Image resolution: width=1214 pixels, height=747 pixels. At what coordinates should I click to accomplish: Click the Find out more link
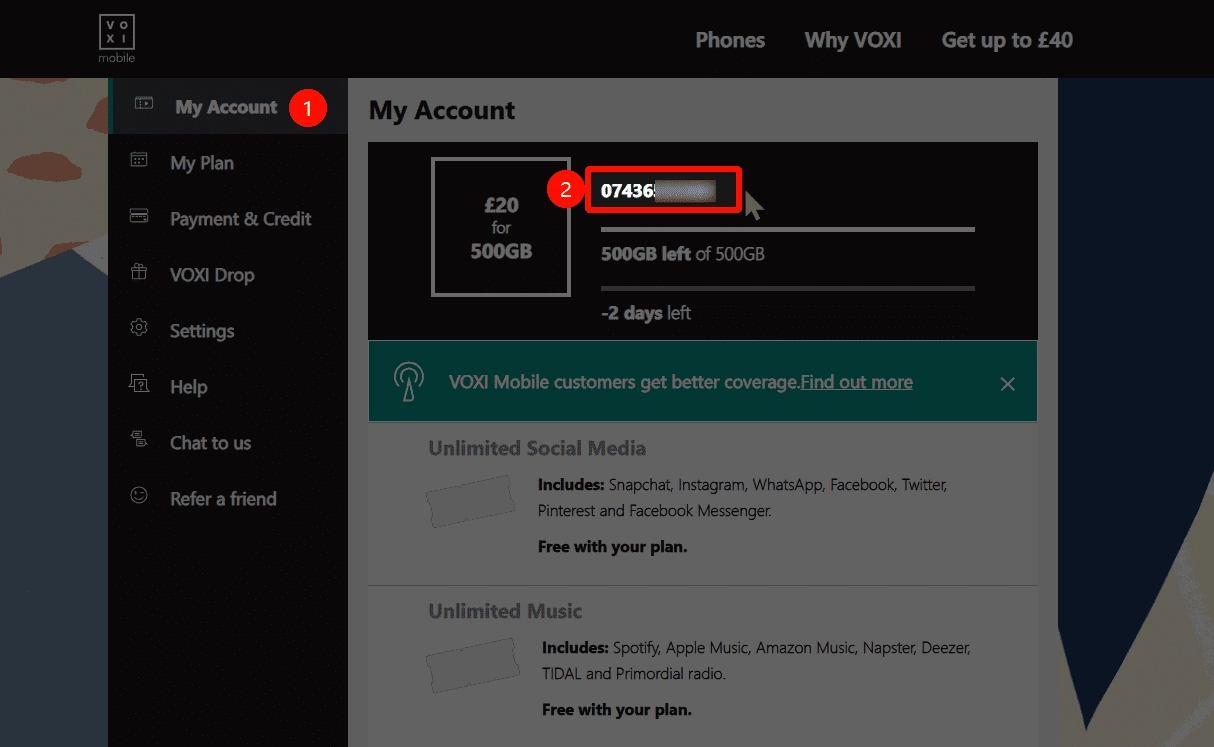[856, 382]
